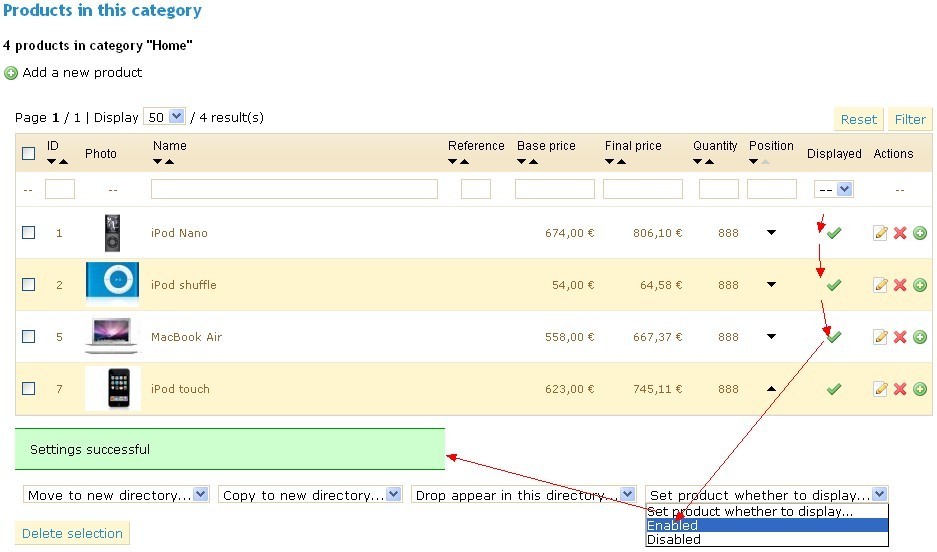The image size is (937, 552).
Task: Focus the ID filter input field
Action: click(60, 189)
